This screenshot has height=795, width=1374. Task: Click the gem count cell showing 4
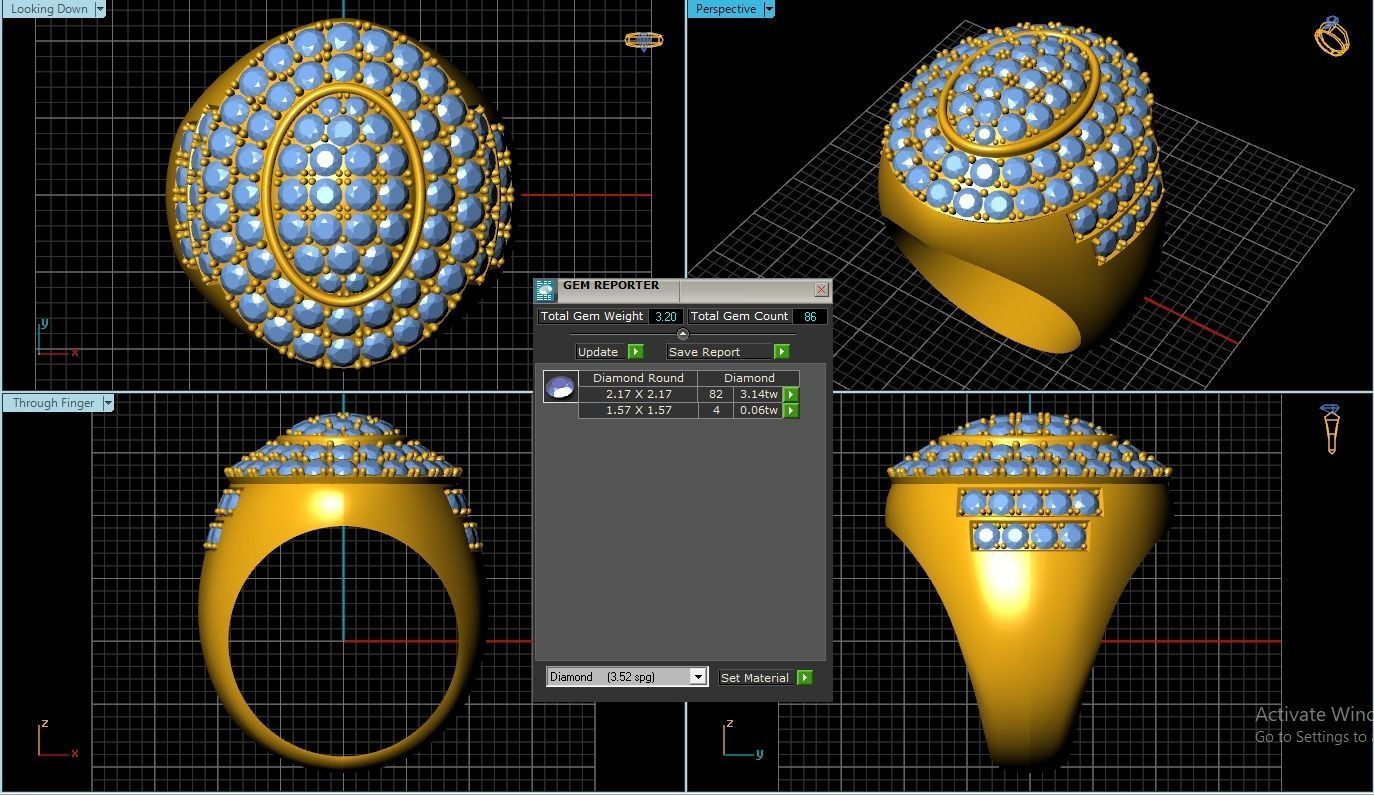point(715,411)
